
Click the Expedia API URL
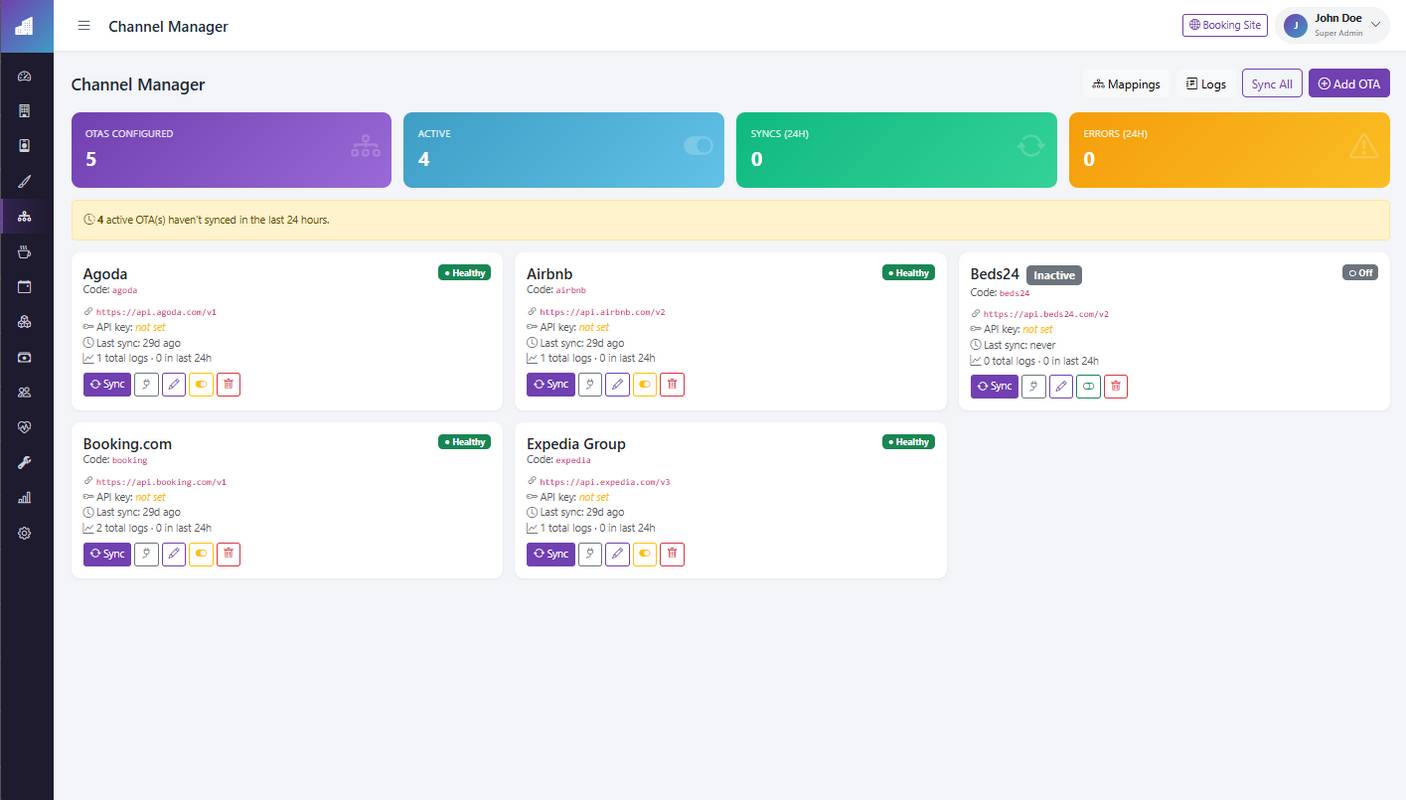(605, 482)
